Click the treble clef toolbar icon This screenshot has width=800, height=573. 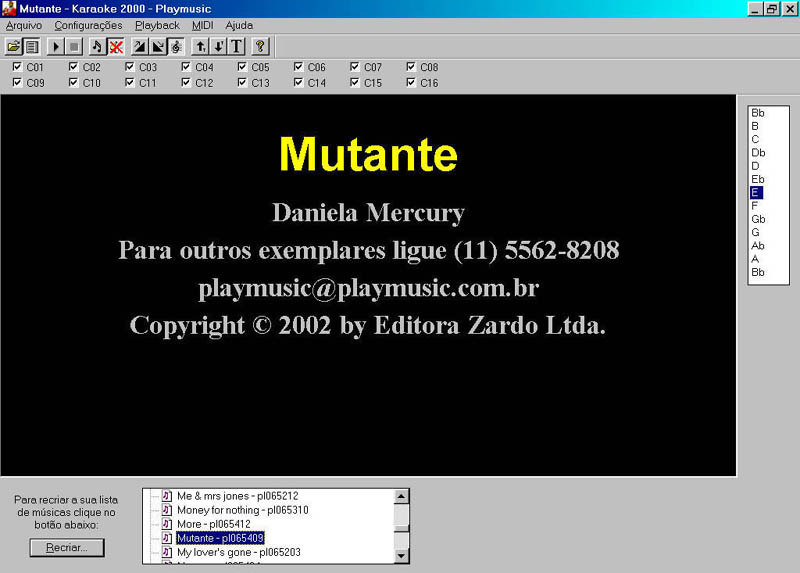(x=176, y=47)
